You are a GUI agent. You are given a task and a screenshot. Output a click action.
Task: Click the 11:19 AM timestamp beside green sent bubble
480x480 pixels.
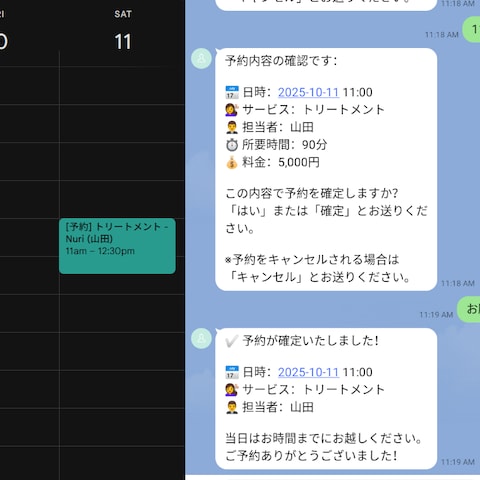coord(436,315)
